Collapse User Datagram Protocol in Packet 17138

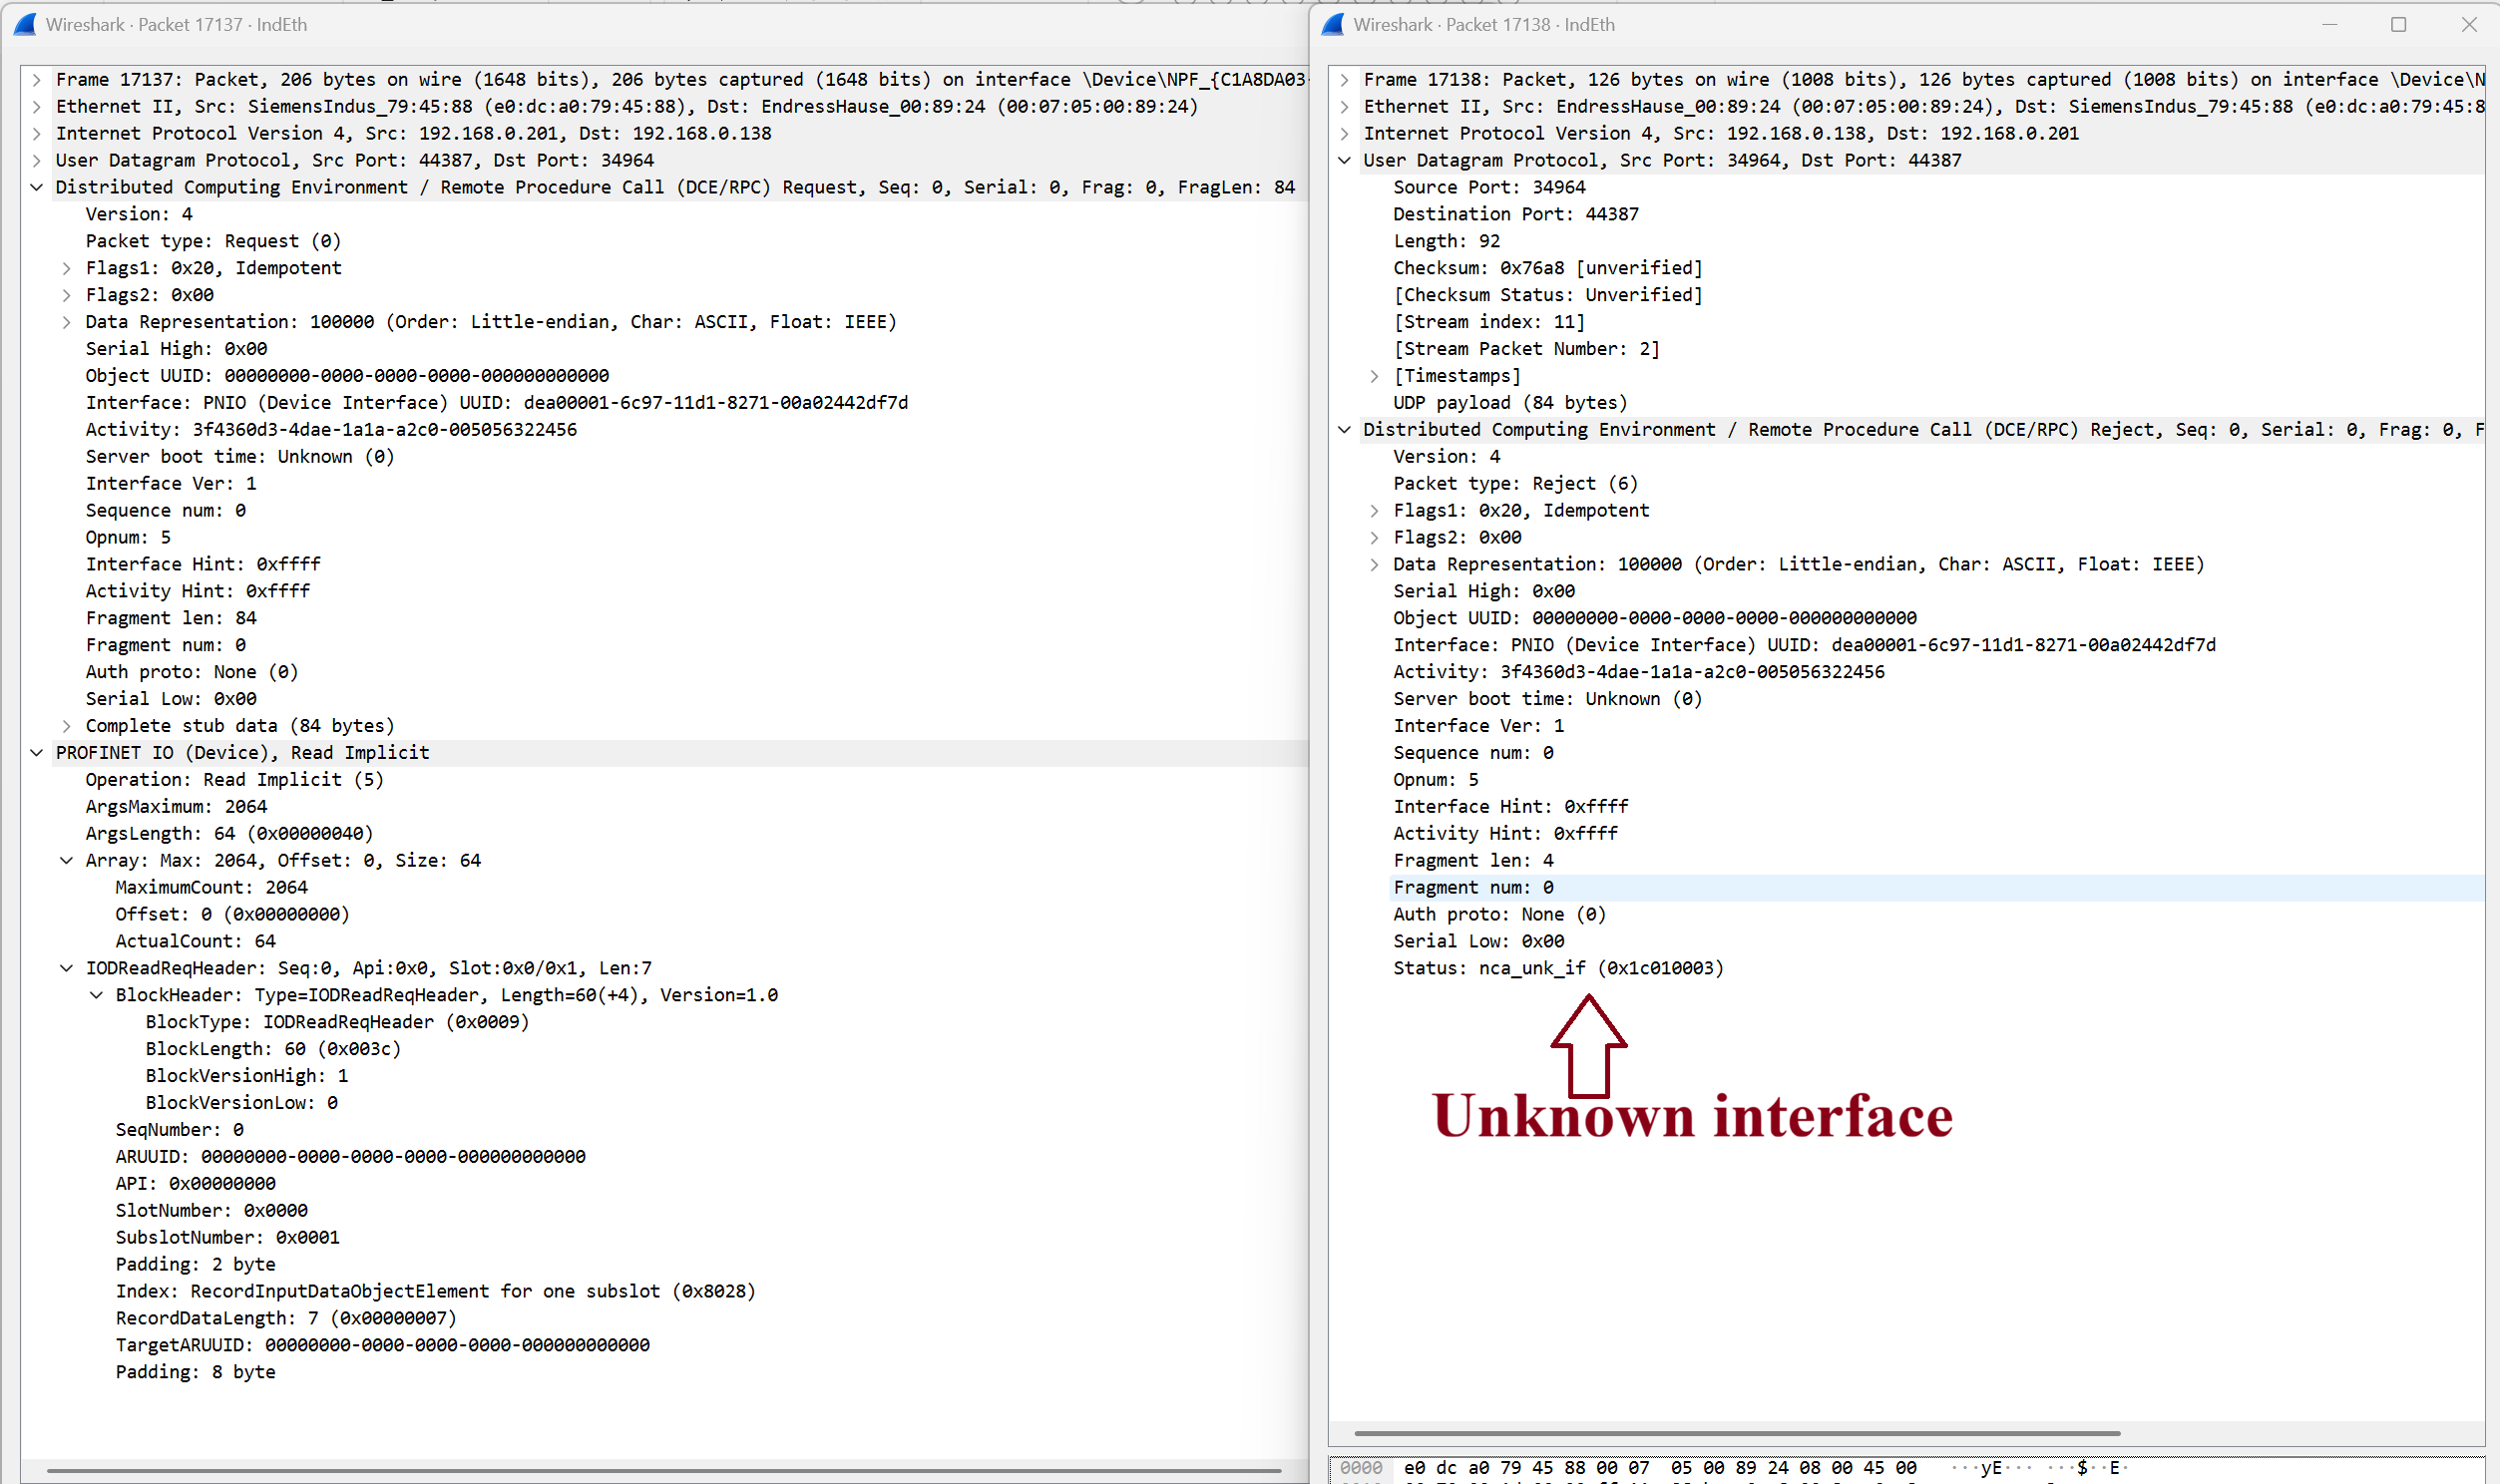(1344, 161)
